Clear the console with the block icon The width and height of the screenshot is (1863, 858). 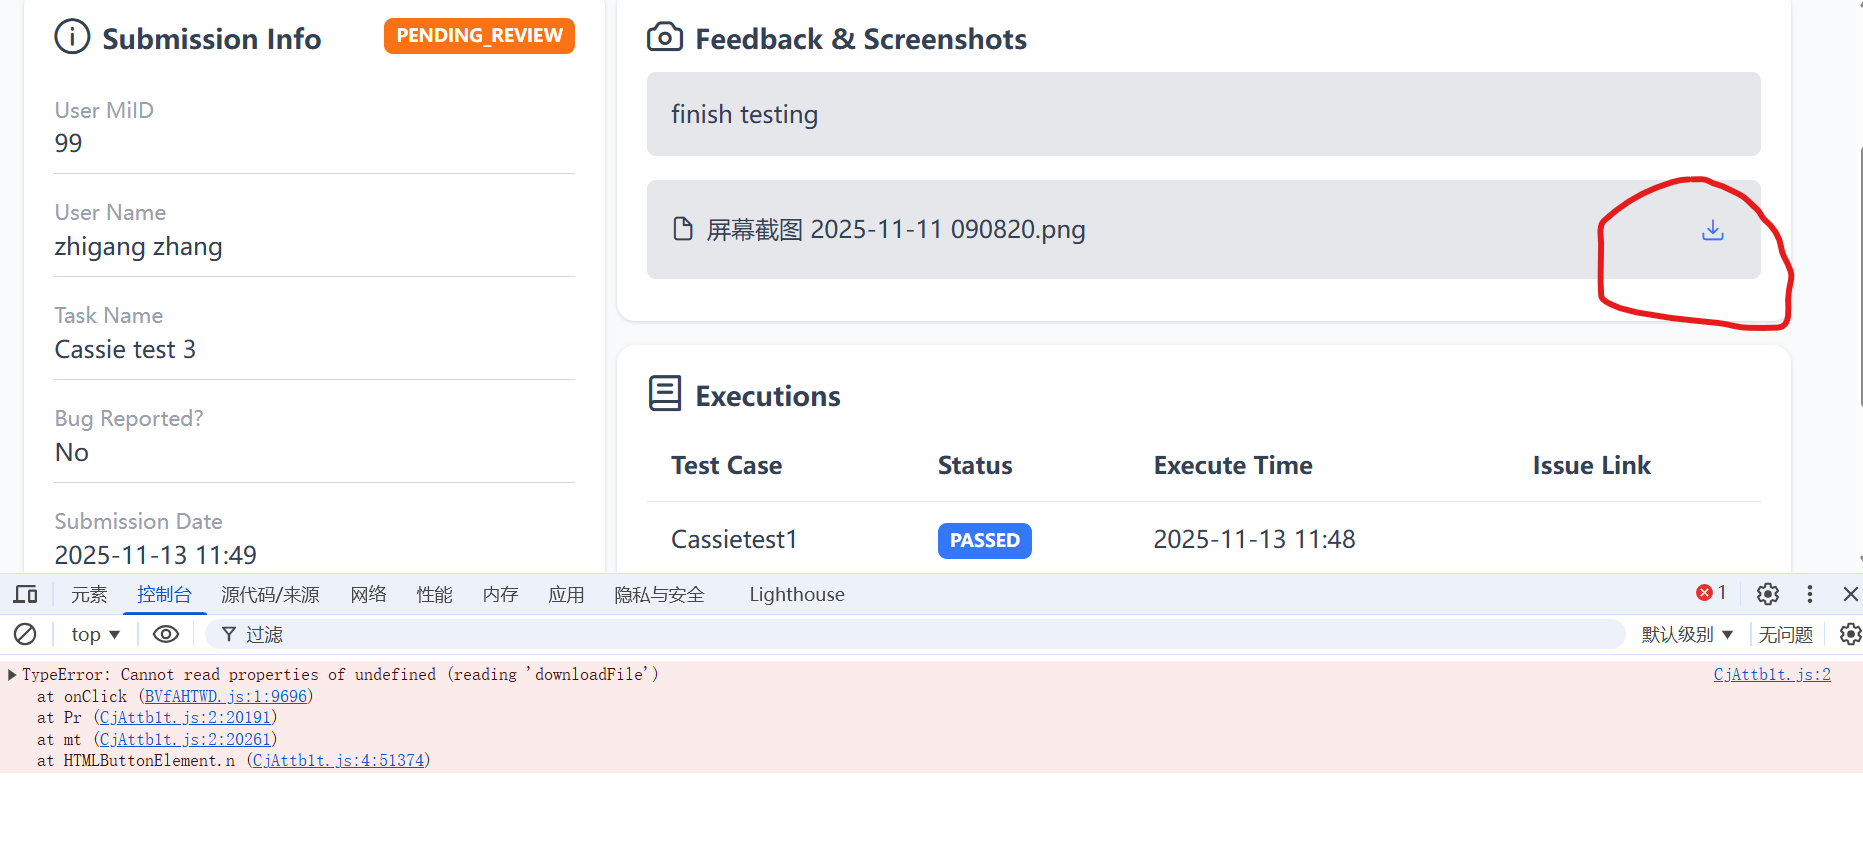pyautogui.click(x=25, y=634)
